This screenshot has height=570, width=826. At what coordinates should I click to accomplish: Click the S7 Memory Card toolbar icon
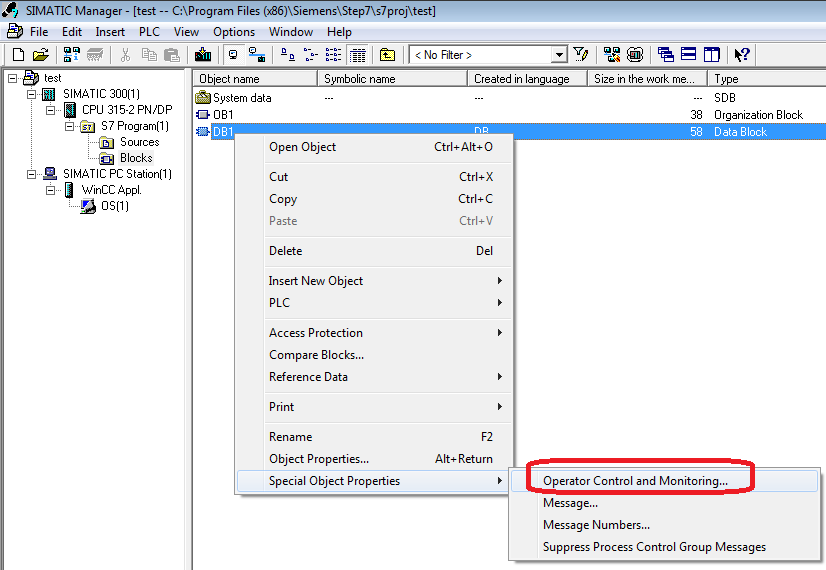pos(95,55)
